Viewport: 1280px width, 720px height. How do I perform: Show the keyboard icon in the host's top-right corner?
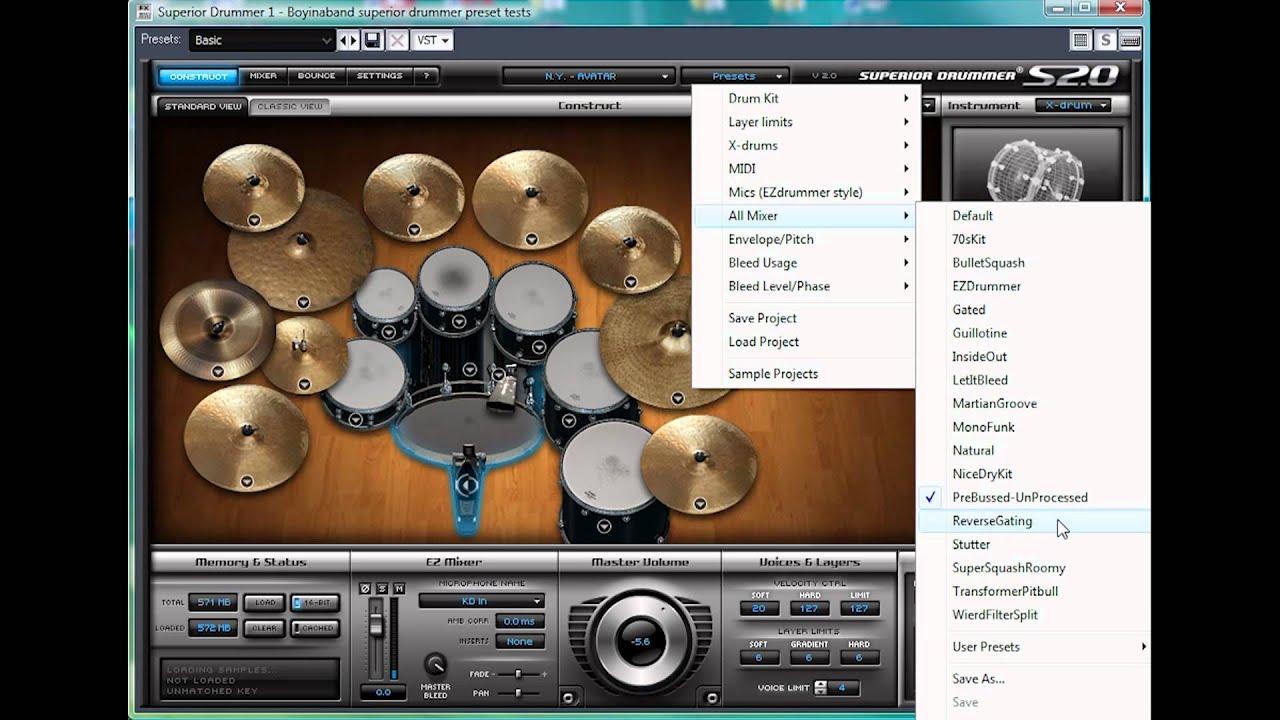[x=1130, y=40]
